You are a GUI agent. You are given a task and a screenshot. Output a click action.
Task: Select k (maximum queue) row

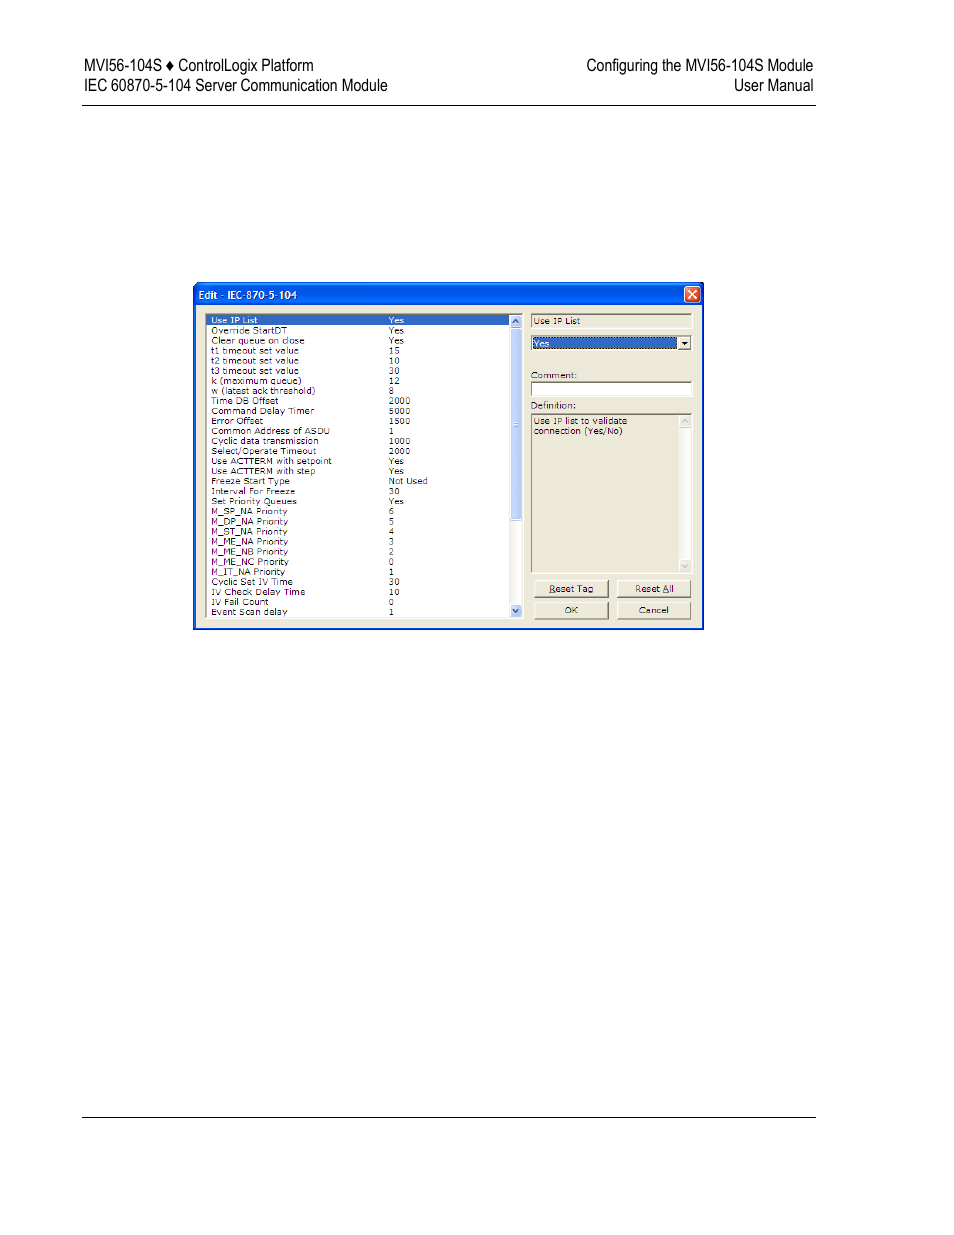358,380
